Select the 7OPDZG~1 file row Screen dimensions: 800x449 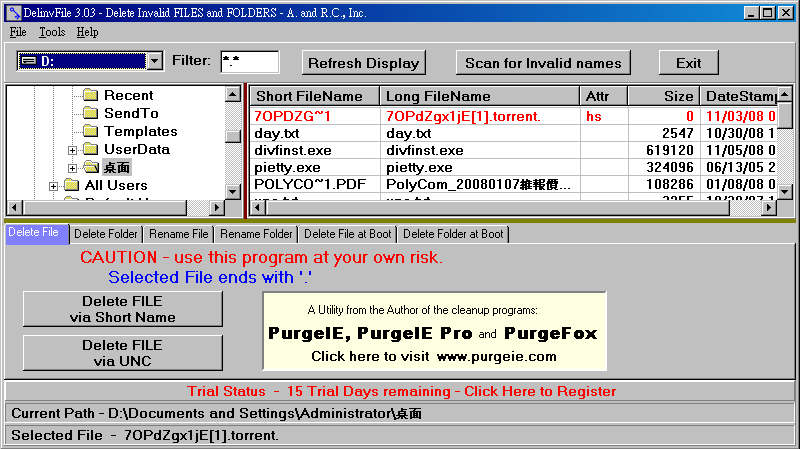[514, 116]
